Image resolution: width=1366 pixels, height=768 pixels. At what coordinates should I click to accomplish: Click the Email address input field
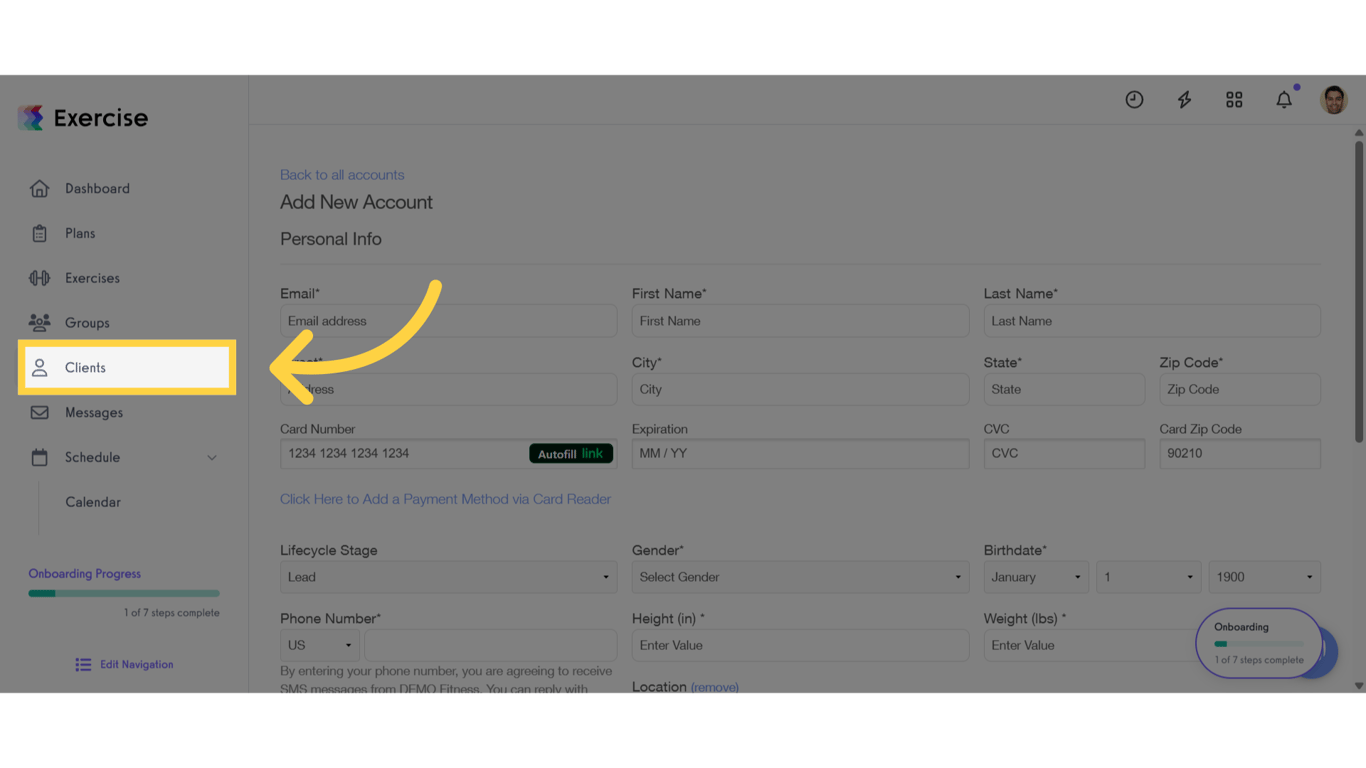point(447,320)
